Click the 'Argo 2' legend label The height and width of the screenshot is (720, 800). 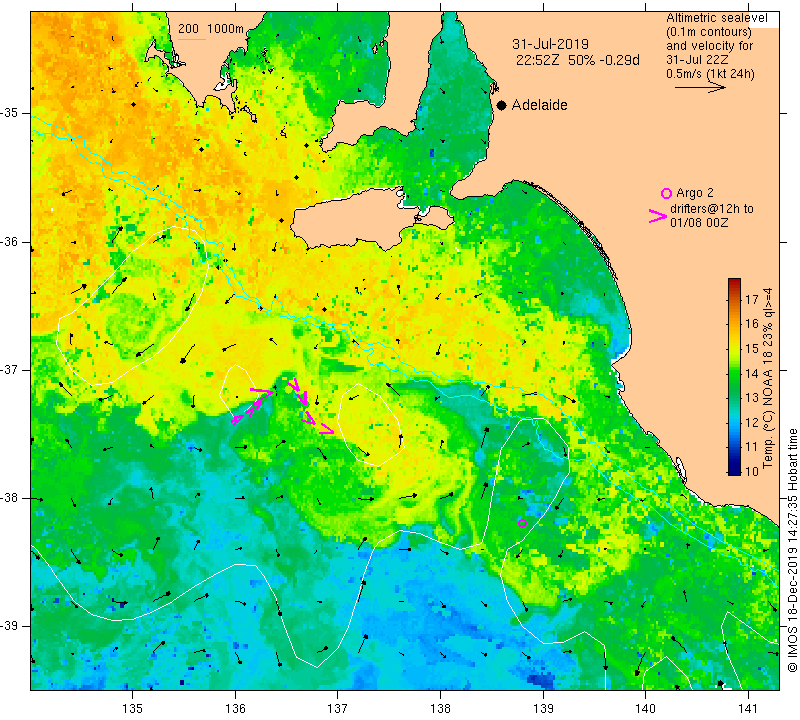(x=695, y=193)
